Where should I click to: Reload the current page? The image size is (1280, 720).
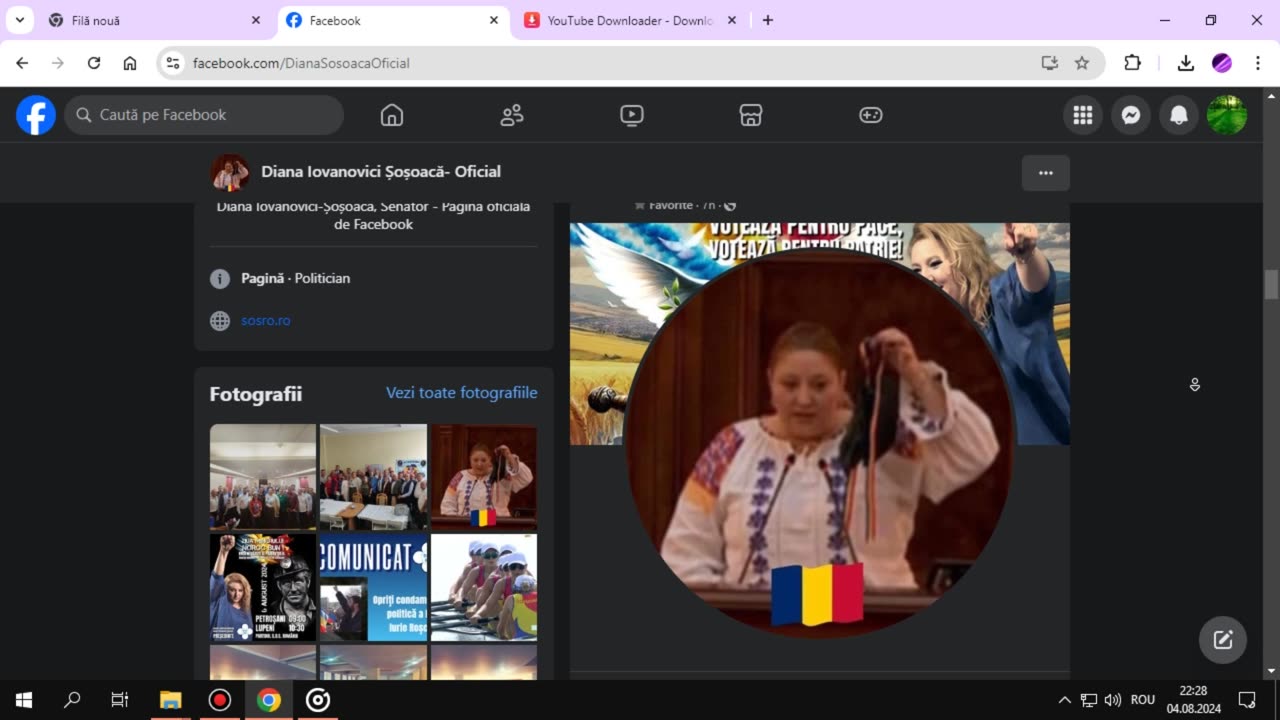94,63
